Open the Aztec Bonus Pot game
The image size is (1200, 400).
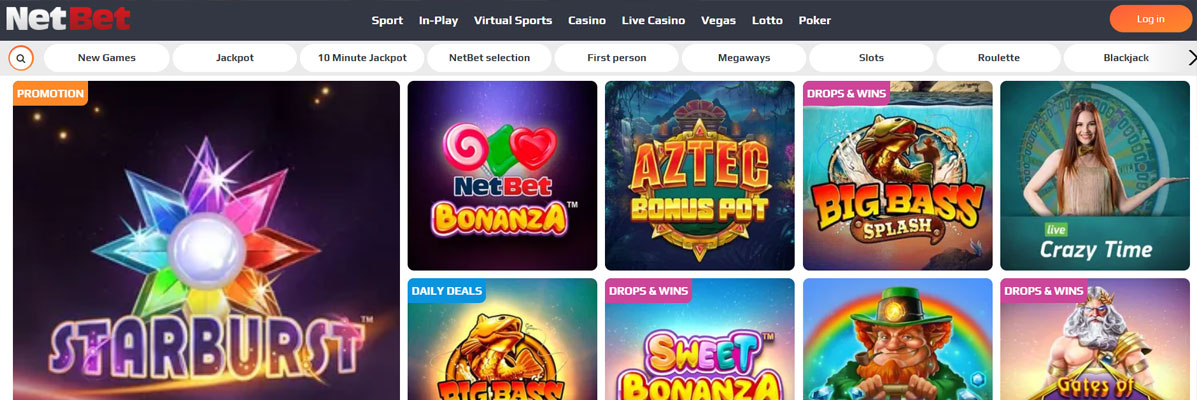tap(700, 175)
